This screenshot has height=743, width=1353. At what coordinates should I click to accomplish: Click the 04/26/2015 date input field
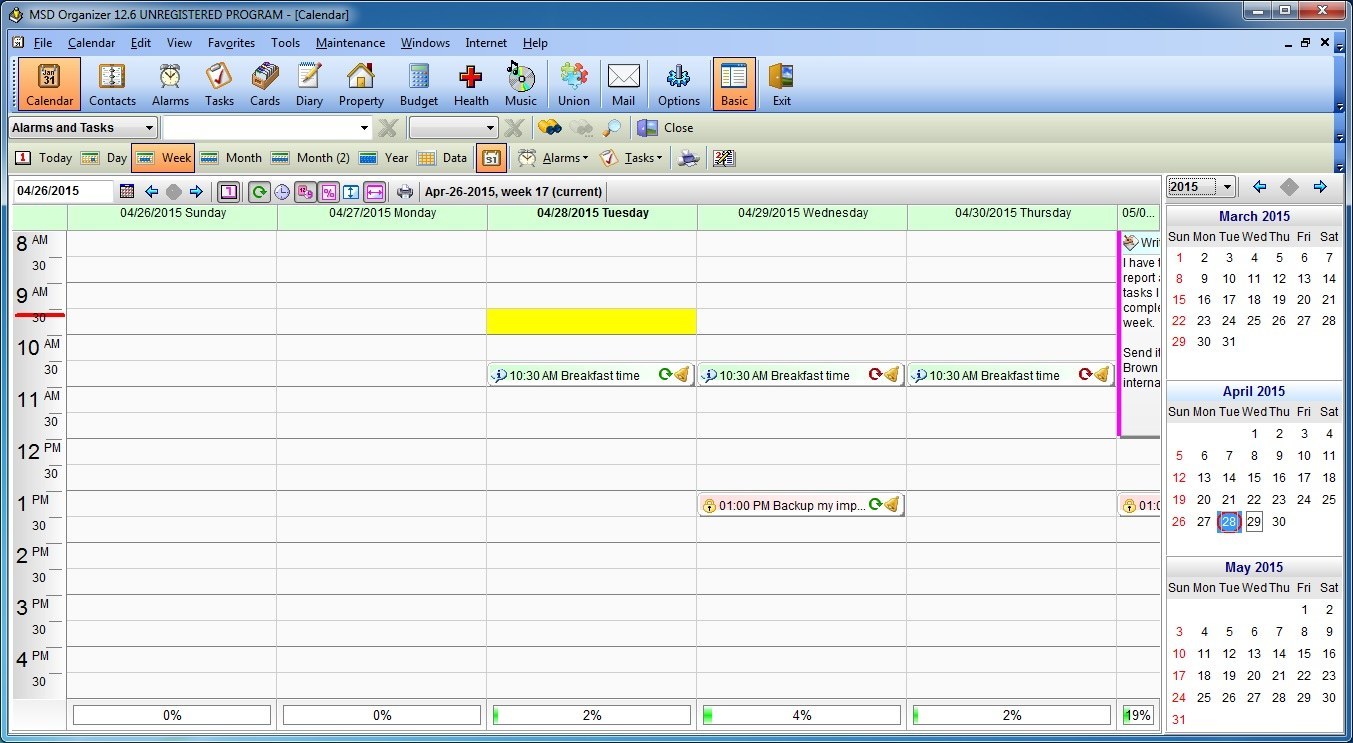pyautogui.click(x=63, y=191)
